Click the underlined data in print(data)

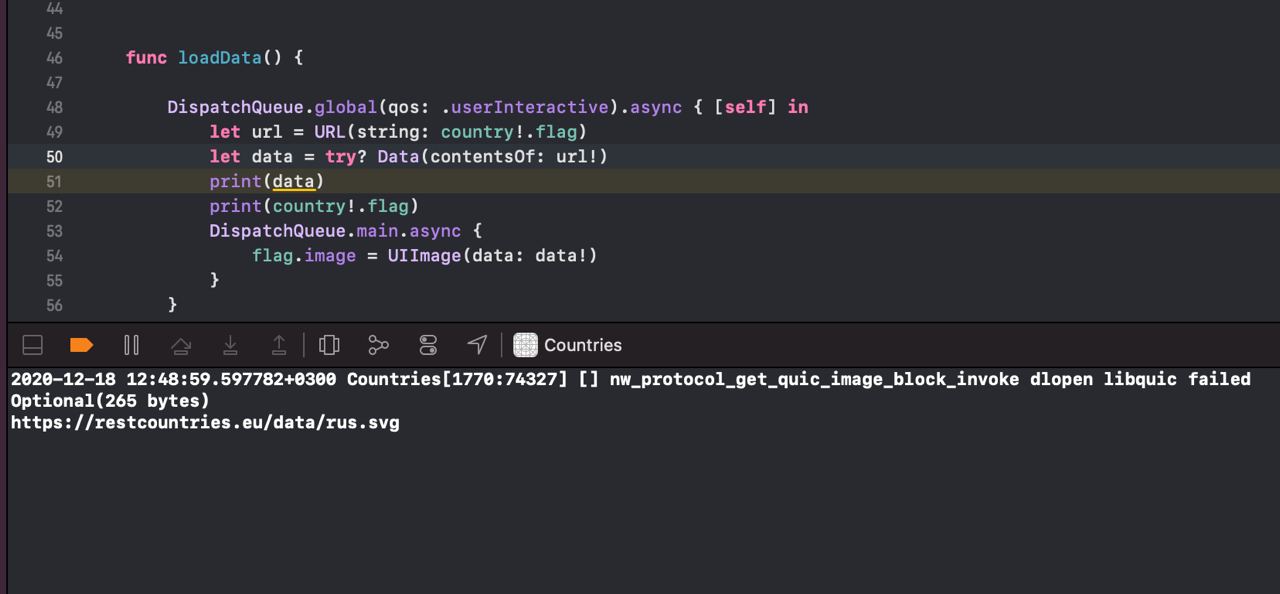click(293, 181)
